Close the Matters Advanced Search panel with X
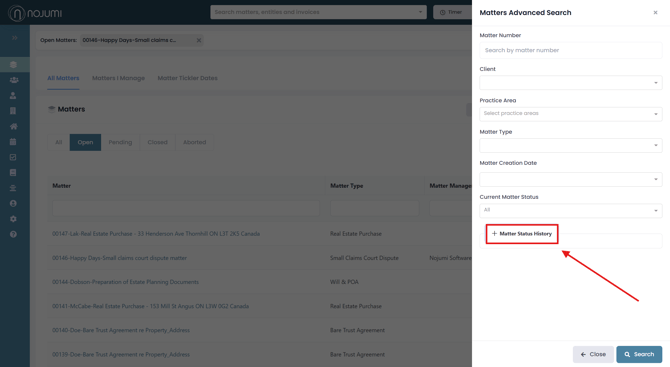This screenshot has width=670, height=367. 655,13
